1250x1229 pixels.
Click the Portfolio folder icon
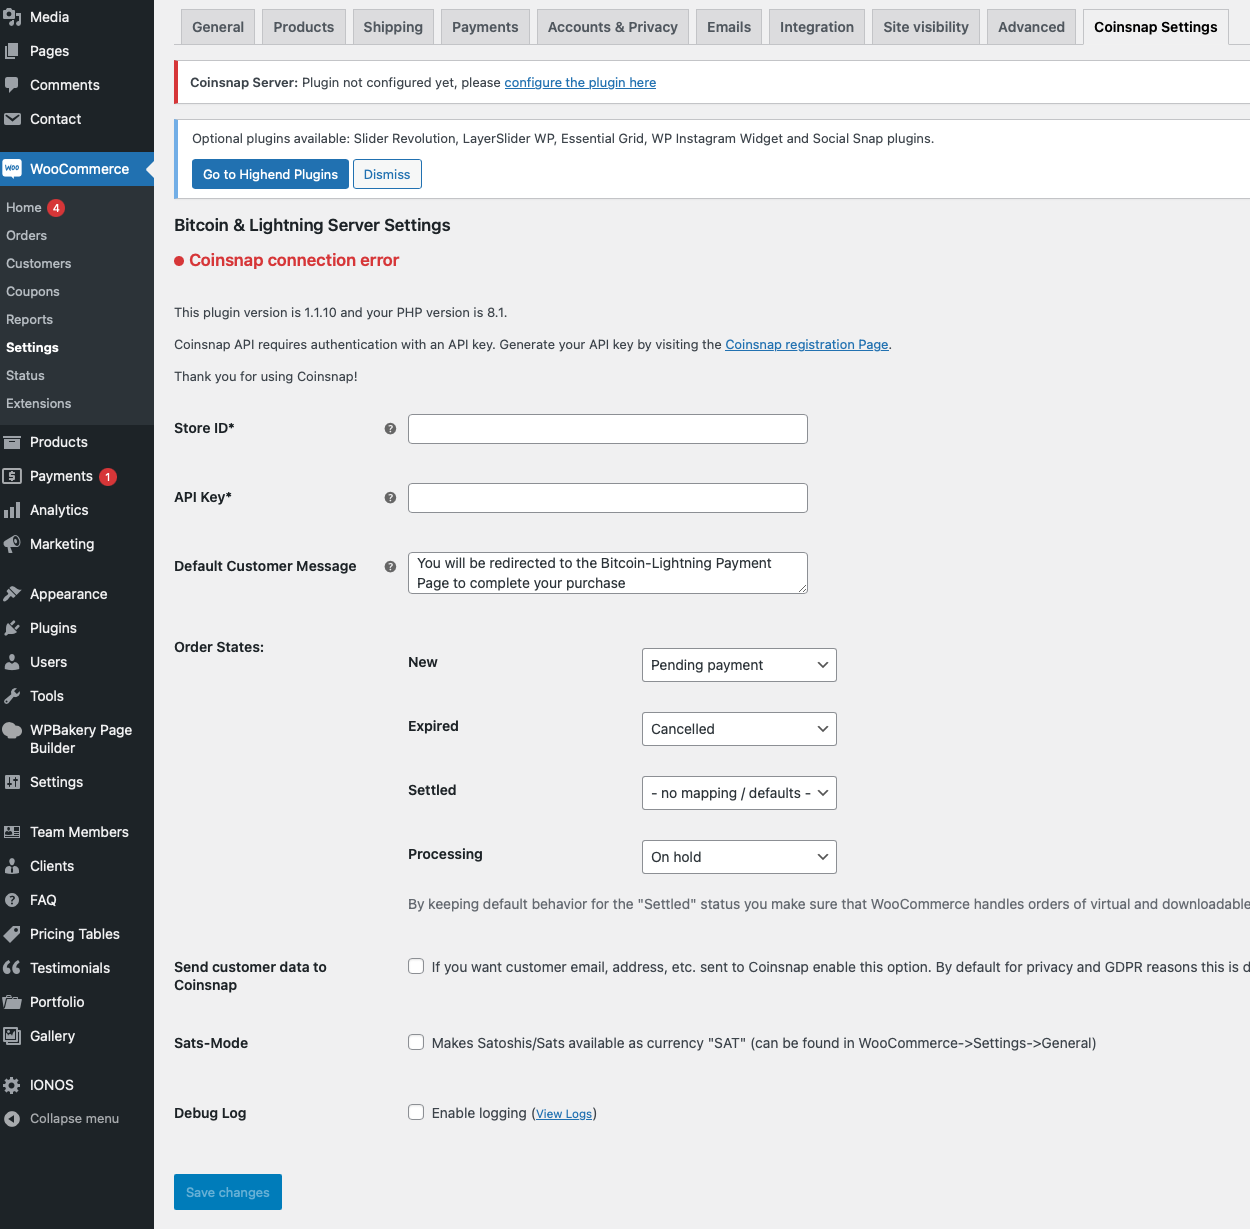click(x=12, y=1002)
